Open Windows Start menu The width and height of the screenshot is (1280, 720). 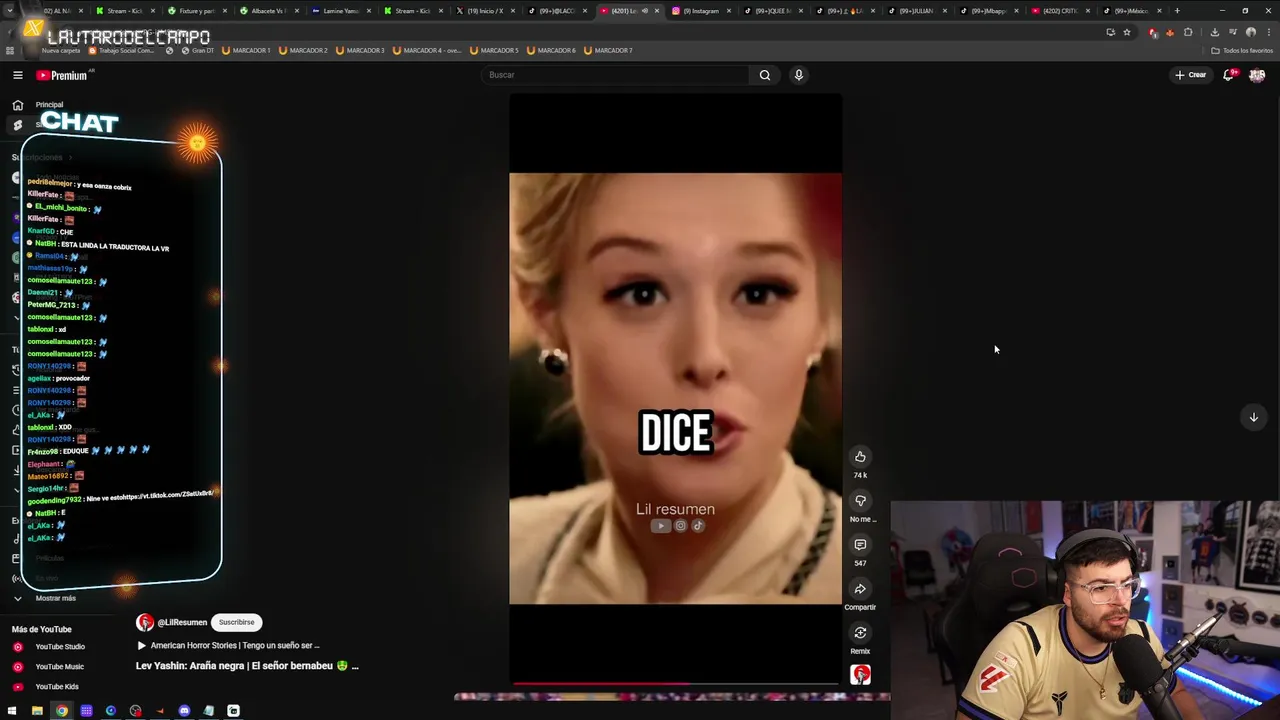point(12,711)
